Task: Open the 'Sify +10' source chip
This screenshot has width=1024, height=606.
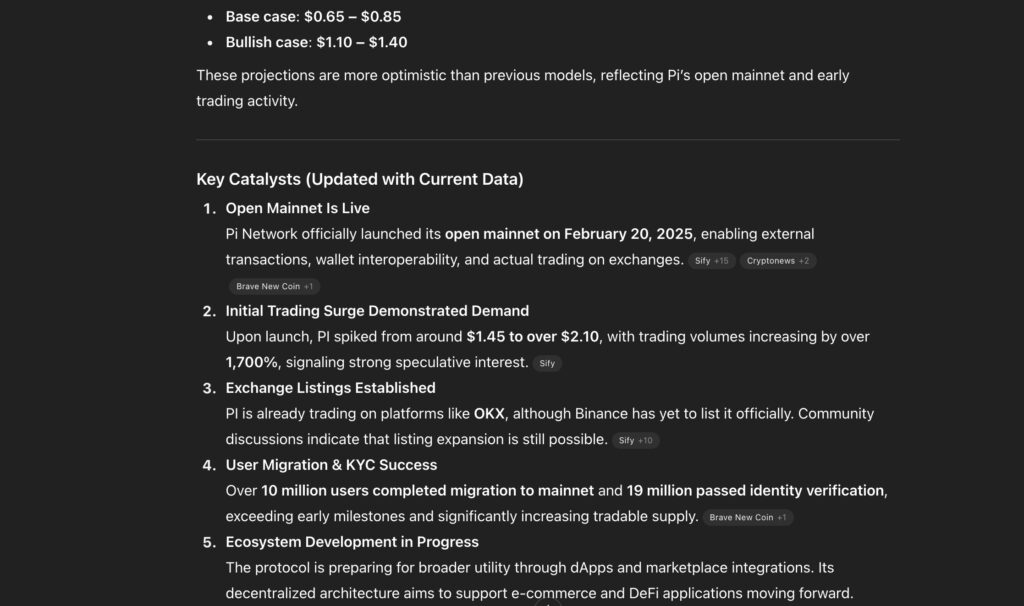Action: pyautogui.click(x=635, y=441)
